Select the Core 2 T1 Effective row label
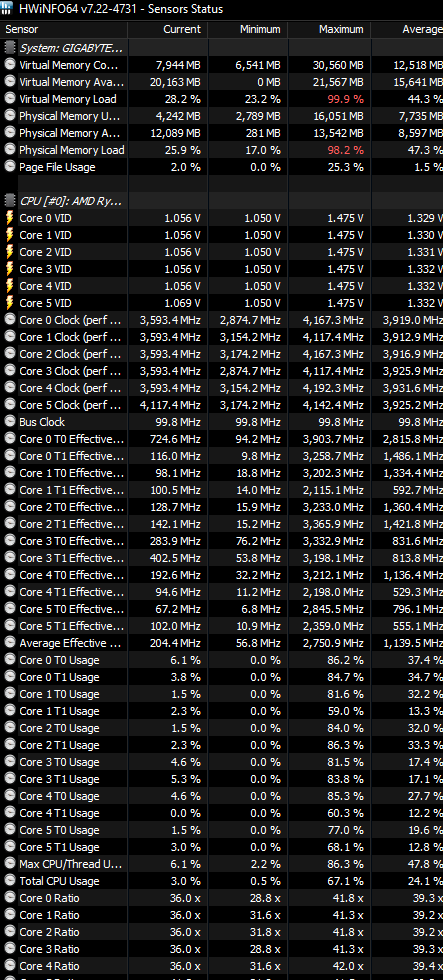Viewport: 443px width, 980px height. [x=72, y=524]
